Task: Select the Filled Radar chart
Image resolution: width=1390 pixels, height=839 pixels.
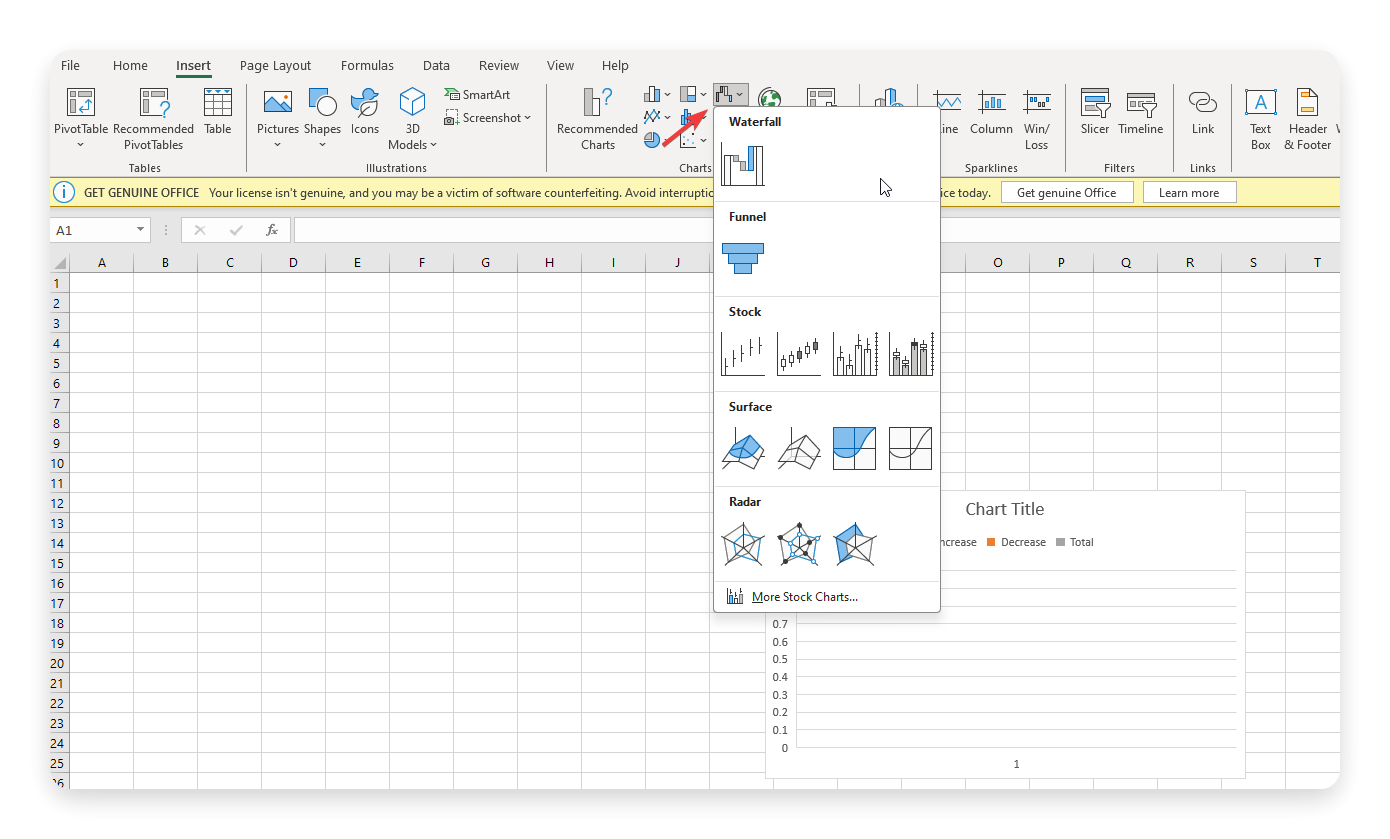Action: pos(855,544)
